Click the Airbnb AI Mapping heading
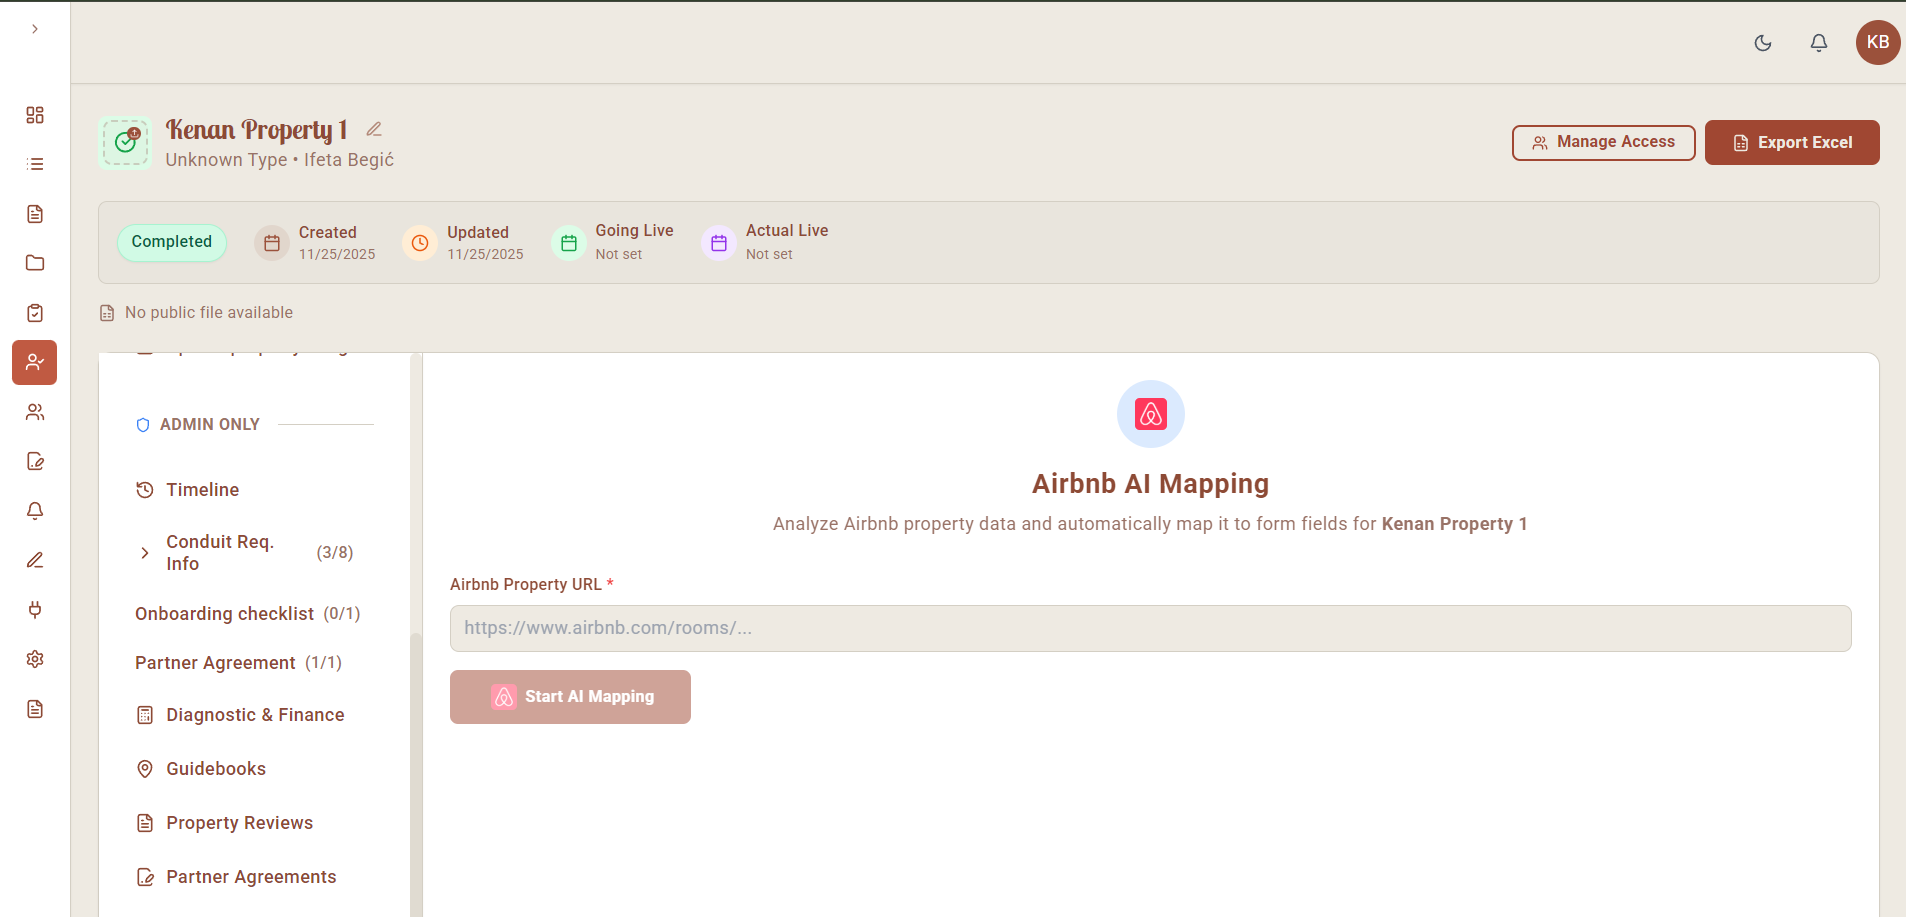 [1150, 484]
